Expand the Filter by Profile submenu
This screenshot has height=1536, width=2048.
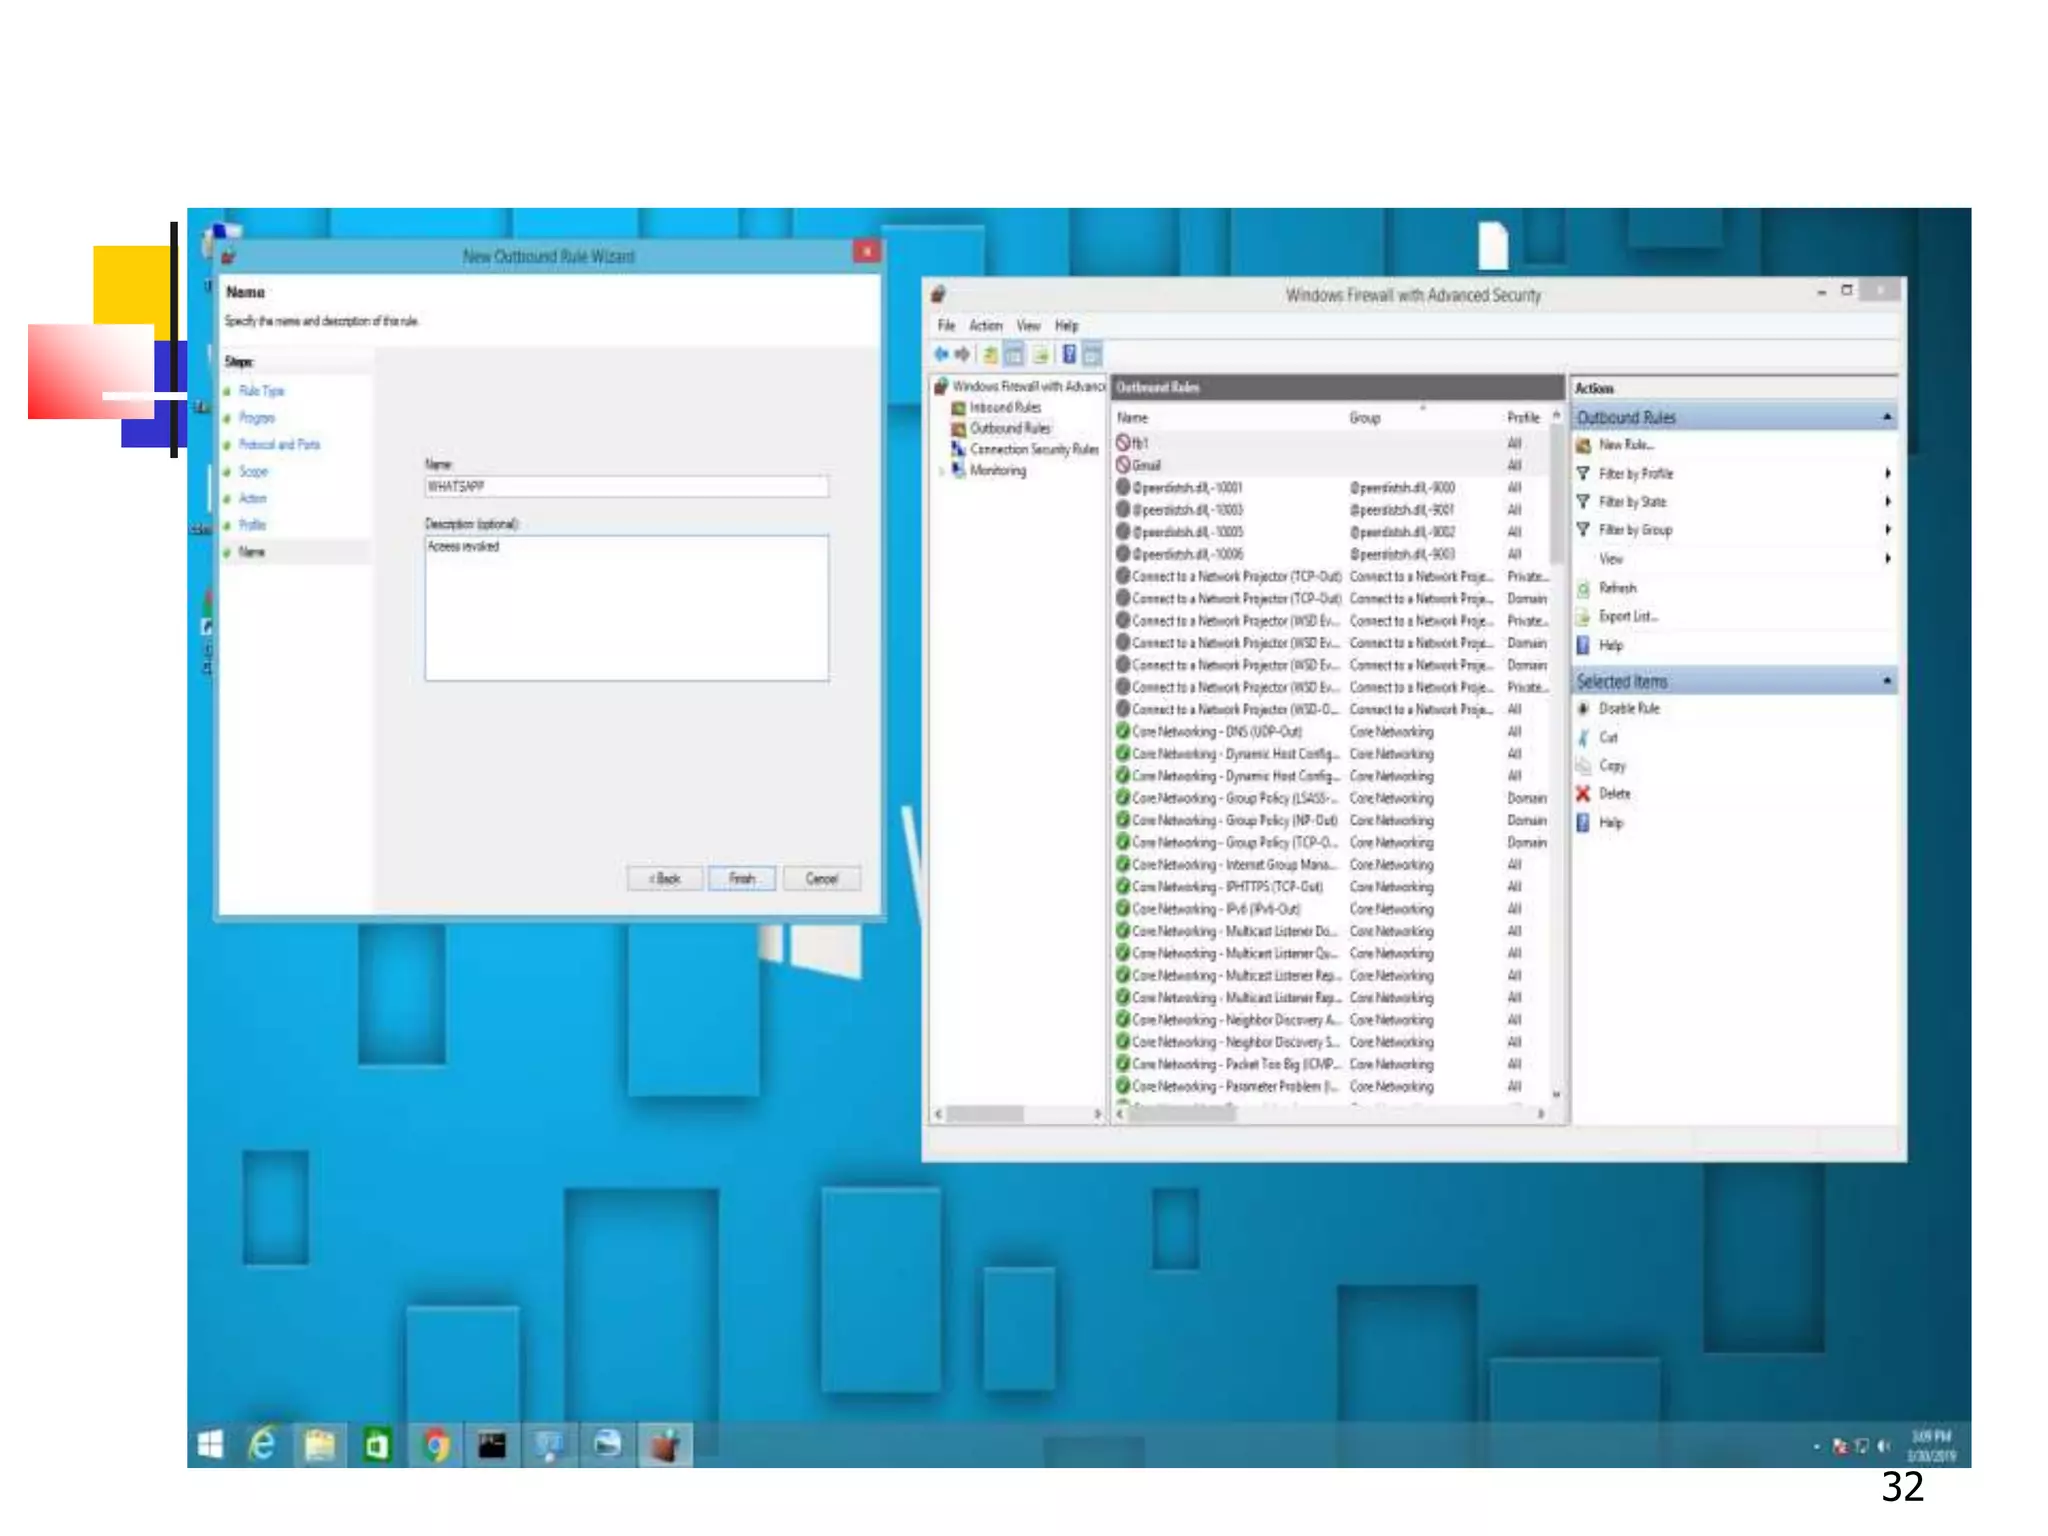(1887, 473)
